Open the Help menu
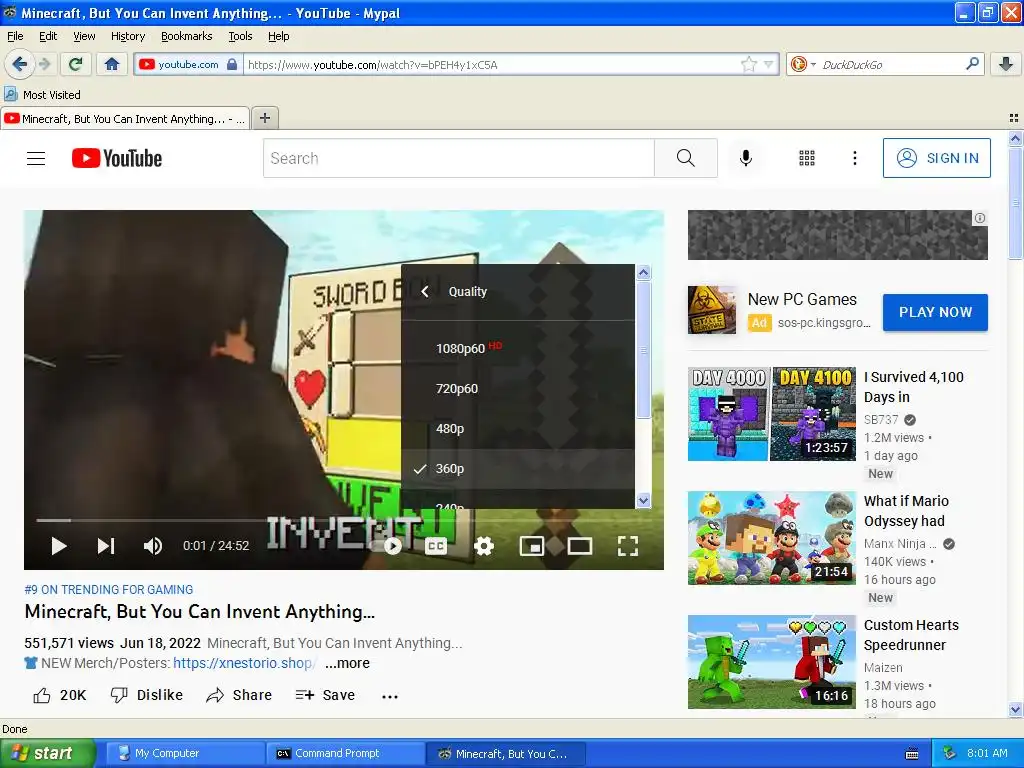The height and width of the screenshot is (768, 1024). point(278,36)
